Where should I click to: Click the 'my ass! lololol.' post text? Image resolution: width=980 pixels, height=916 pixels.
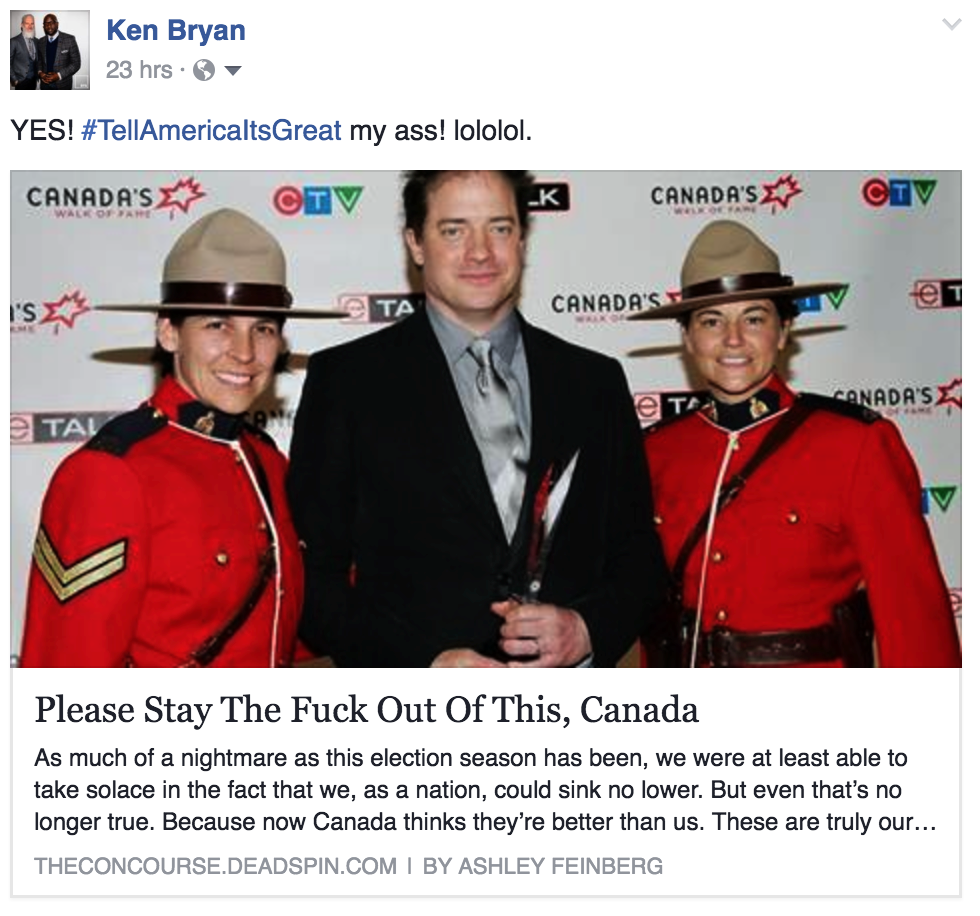(x=441, y=131)
